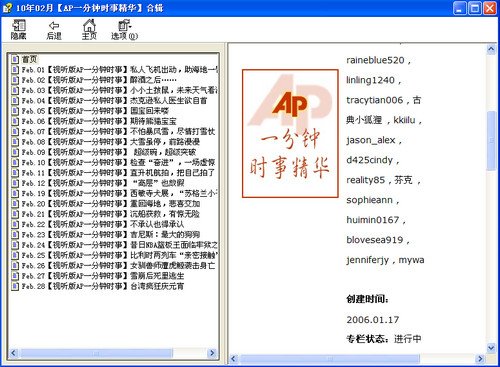Open Feb. 04 topic 杰克逊私人医生欲自首
This screenshot has height=367, width=500.
[114, 101]
